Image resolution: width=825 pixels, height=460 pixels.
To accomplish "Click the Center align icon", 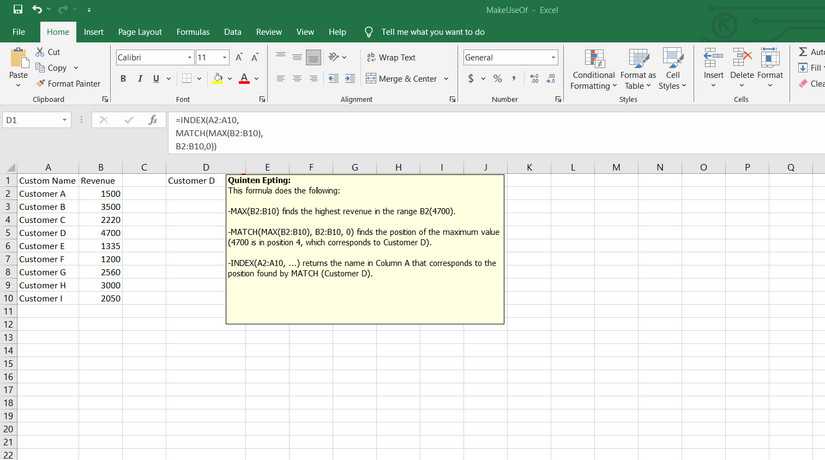I will [x=298, y=79].
